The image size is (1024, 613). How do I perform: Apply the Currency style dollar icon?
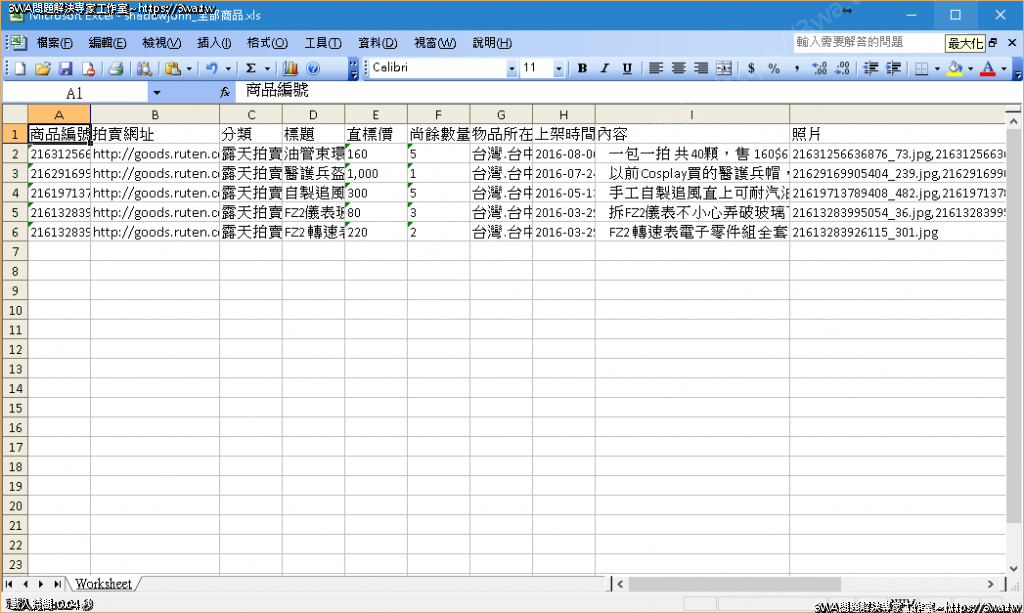[750, 69]
